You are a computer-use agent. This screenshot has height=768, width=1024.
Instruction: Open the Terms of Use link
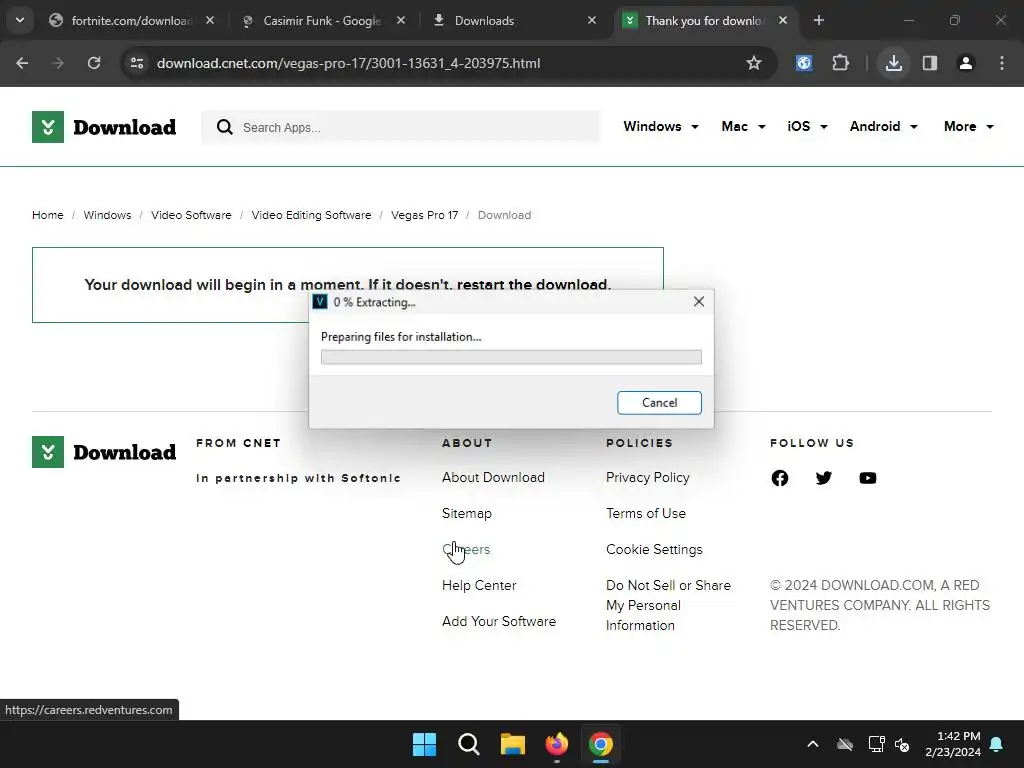point(646,513)
